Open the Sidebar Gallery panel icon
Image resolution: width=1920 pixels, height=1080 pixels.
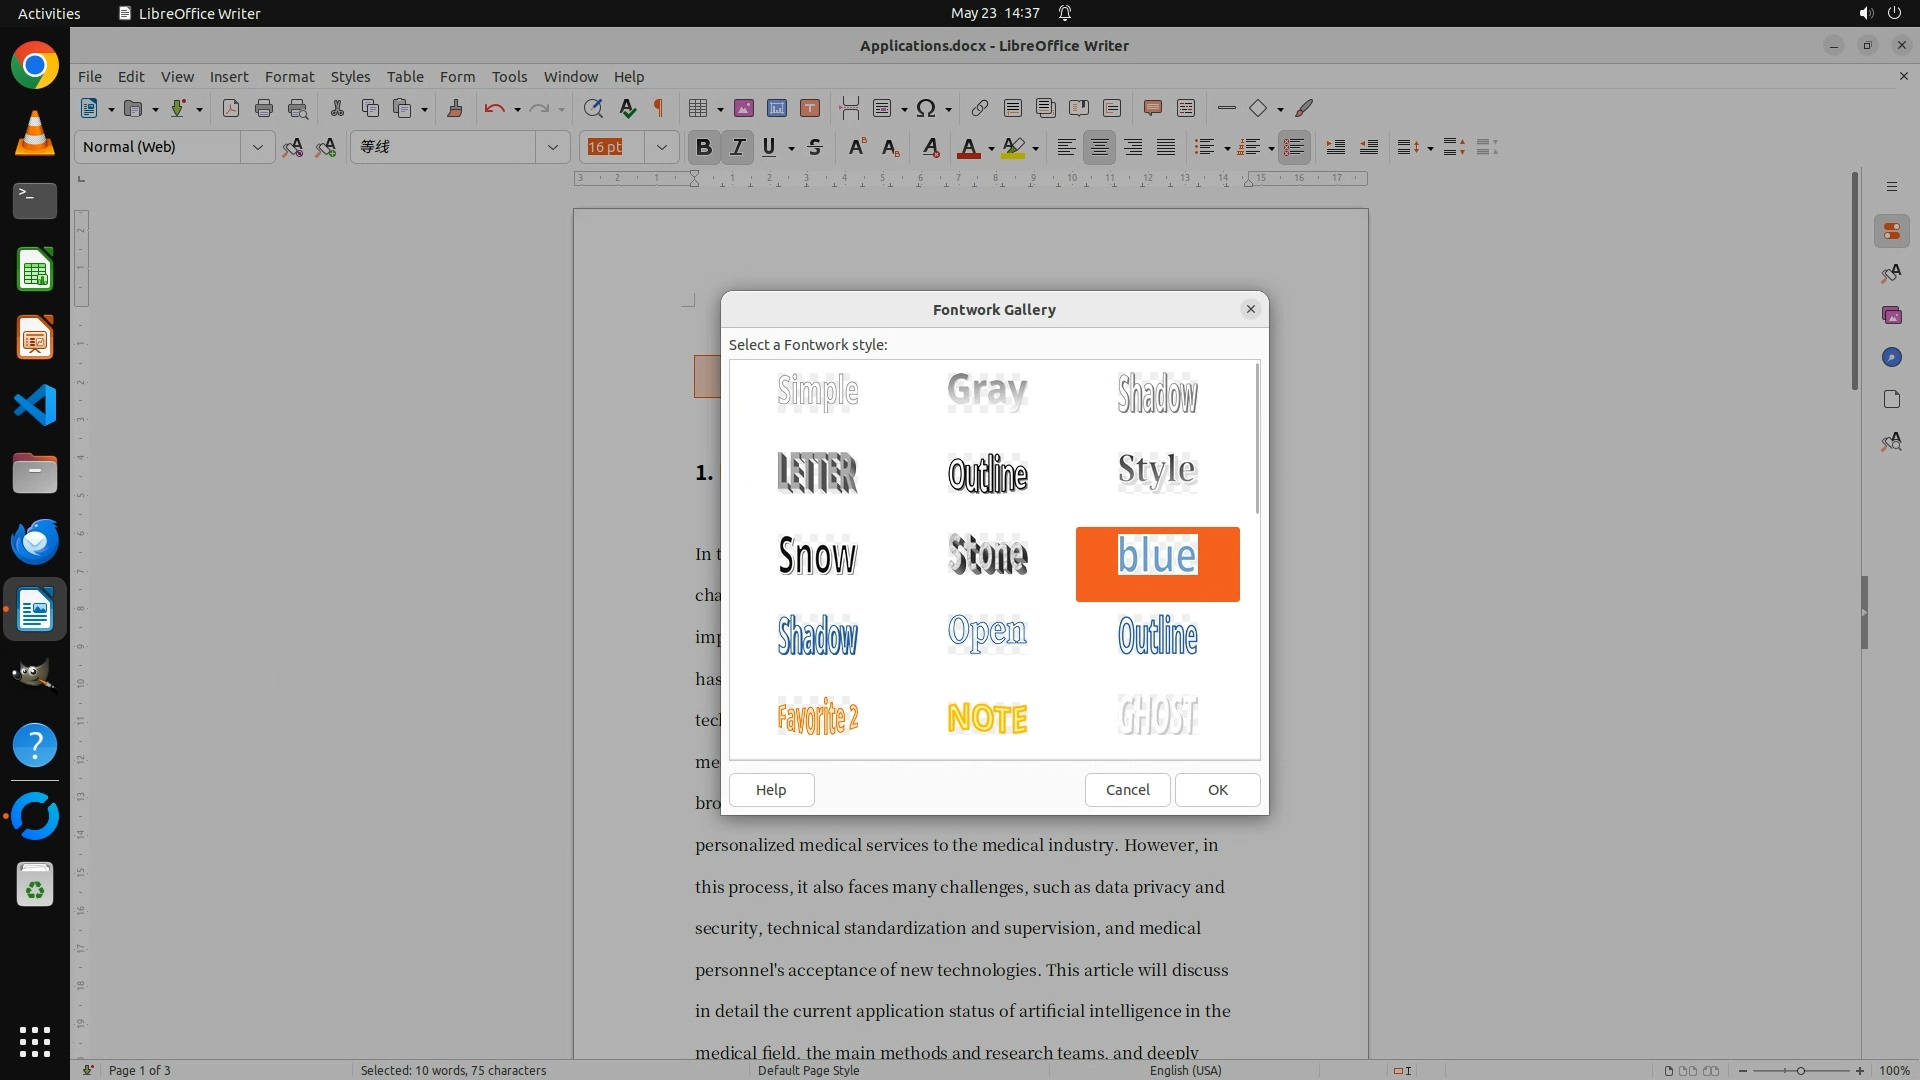[1891, 315]
